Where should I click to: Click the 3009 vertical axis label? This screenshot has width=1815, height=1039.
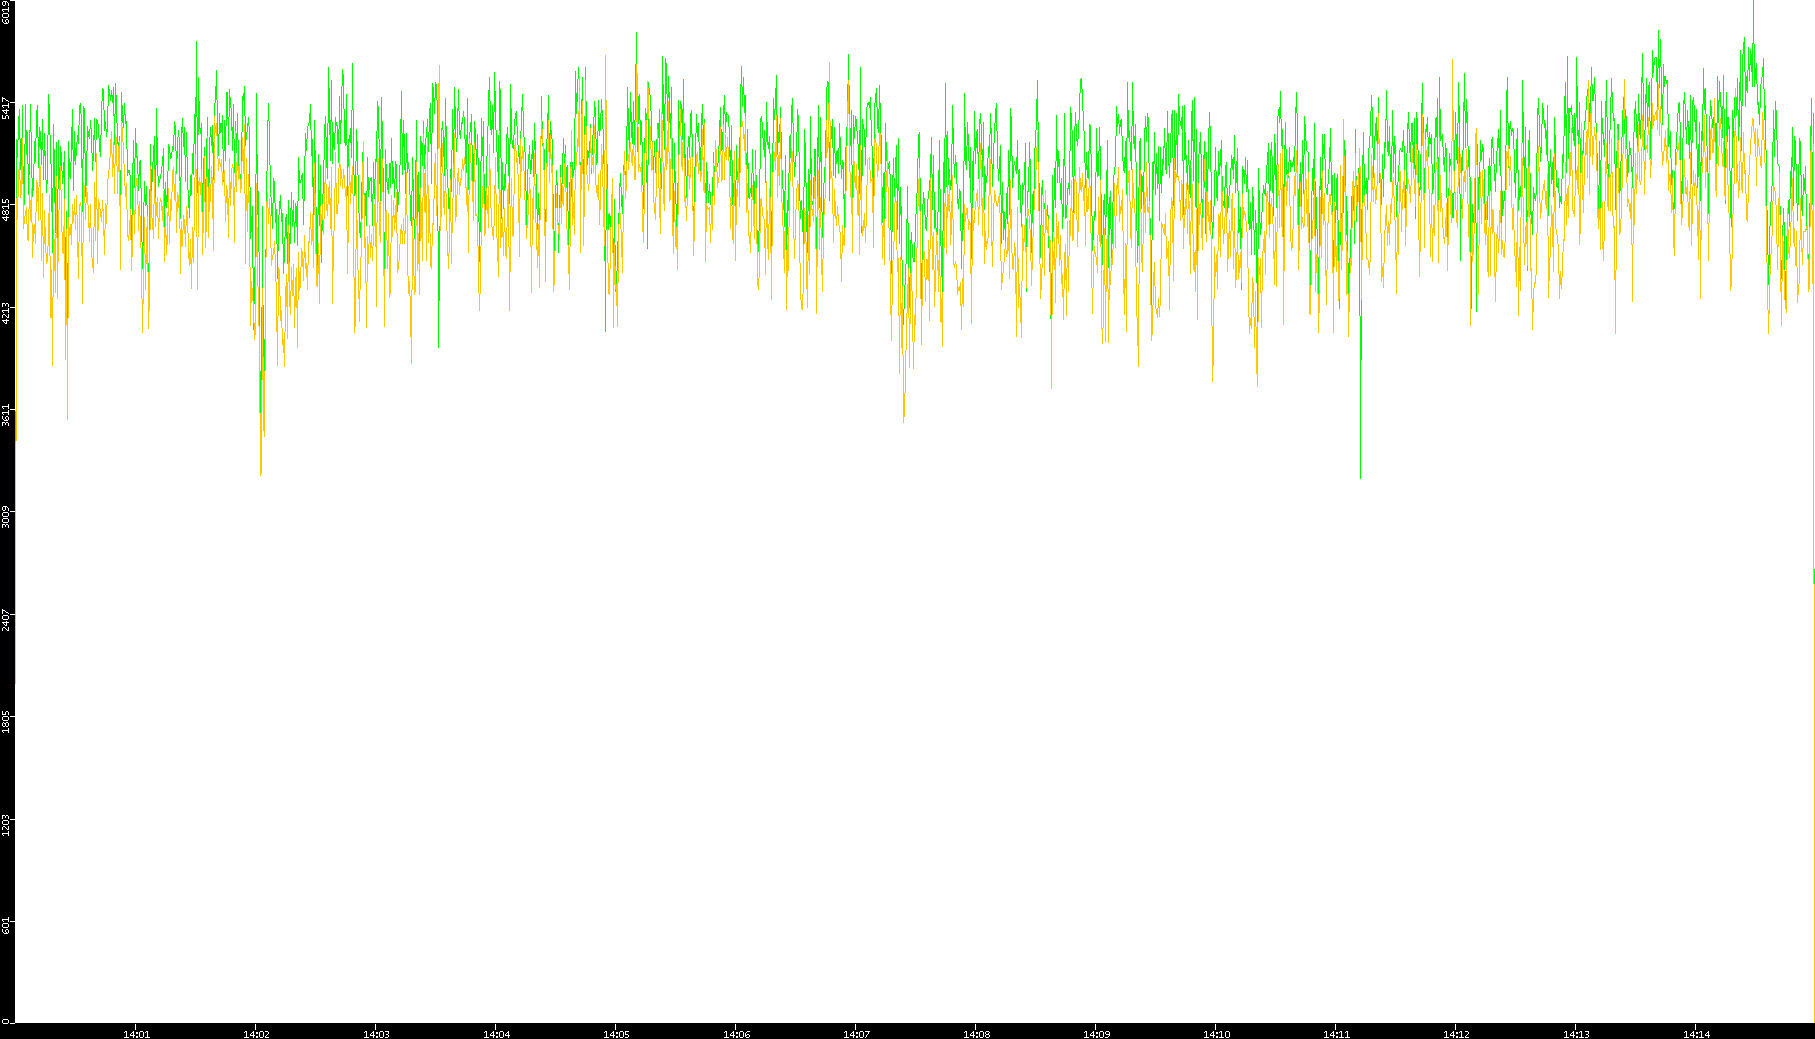(7, 517)
